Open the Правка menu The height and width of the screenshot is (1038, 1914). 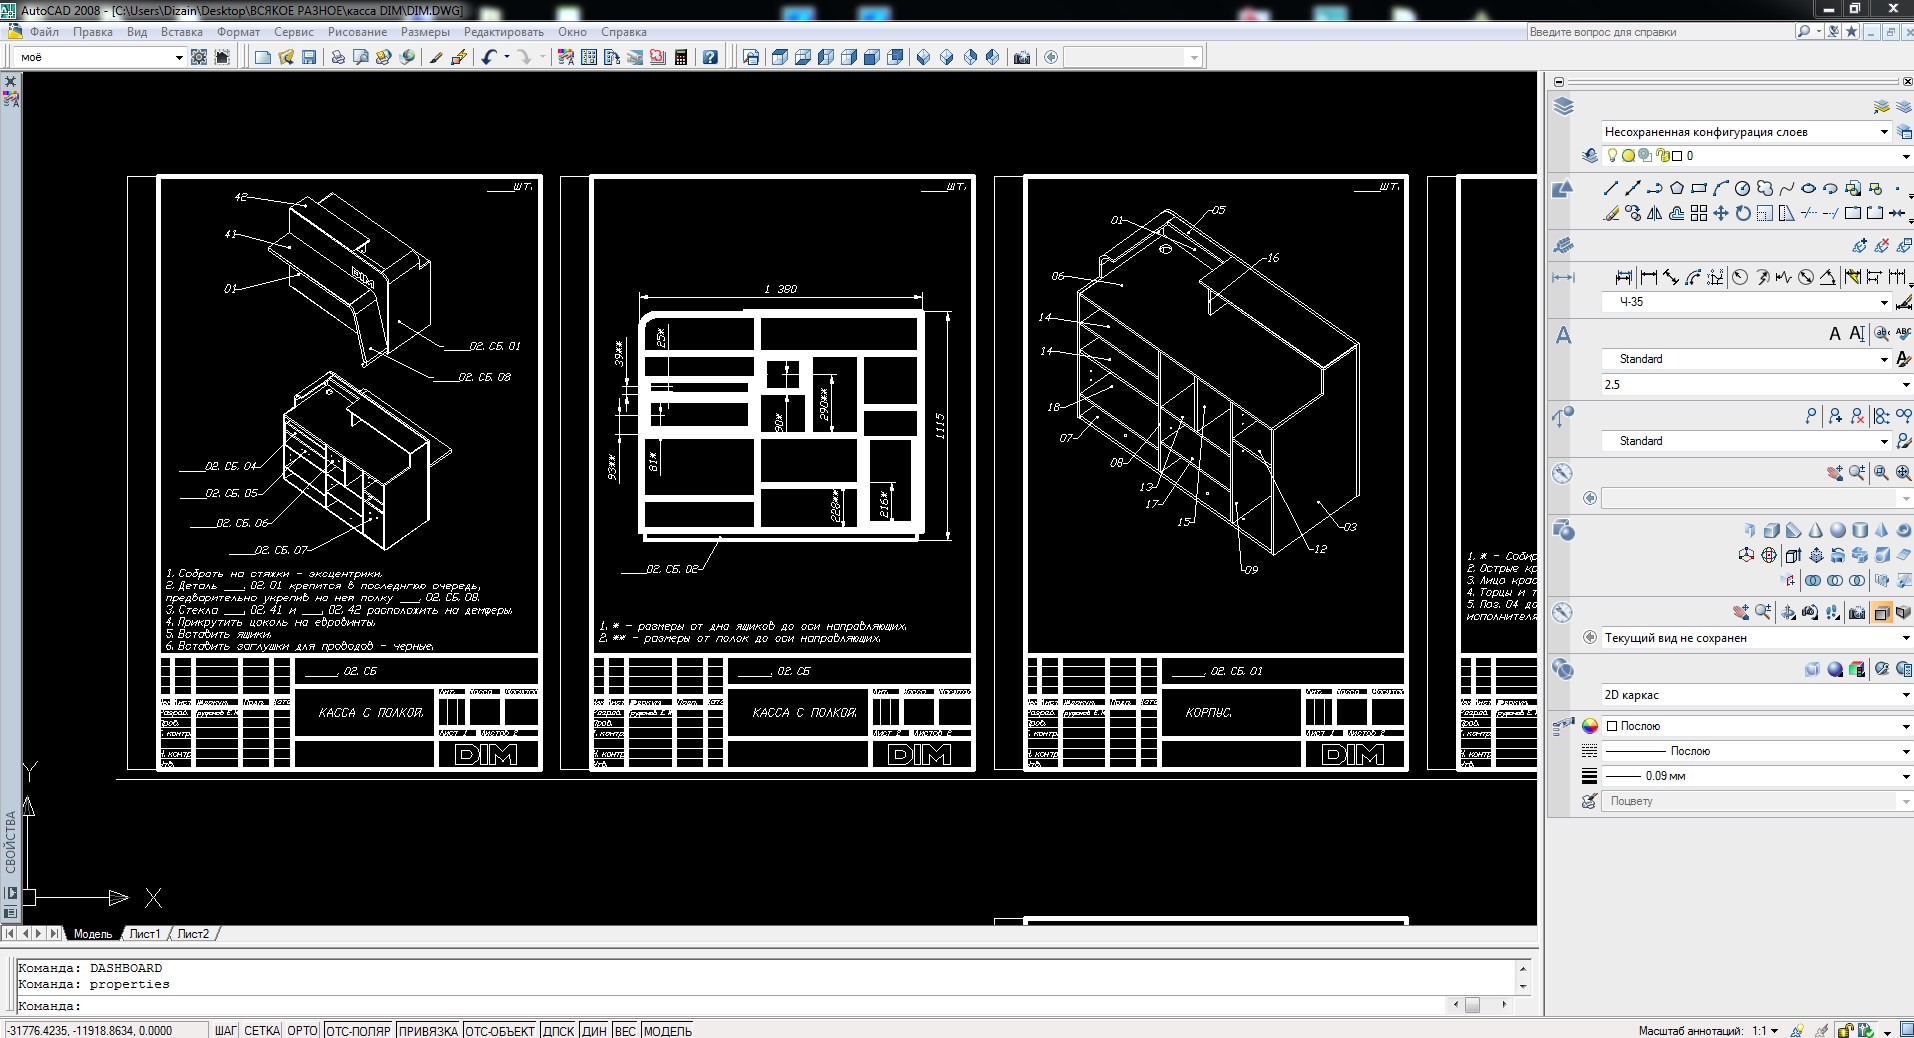point(92,32)
